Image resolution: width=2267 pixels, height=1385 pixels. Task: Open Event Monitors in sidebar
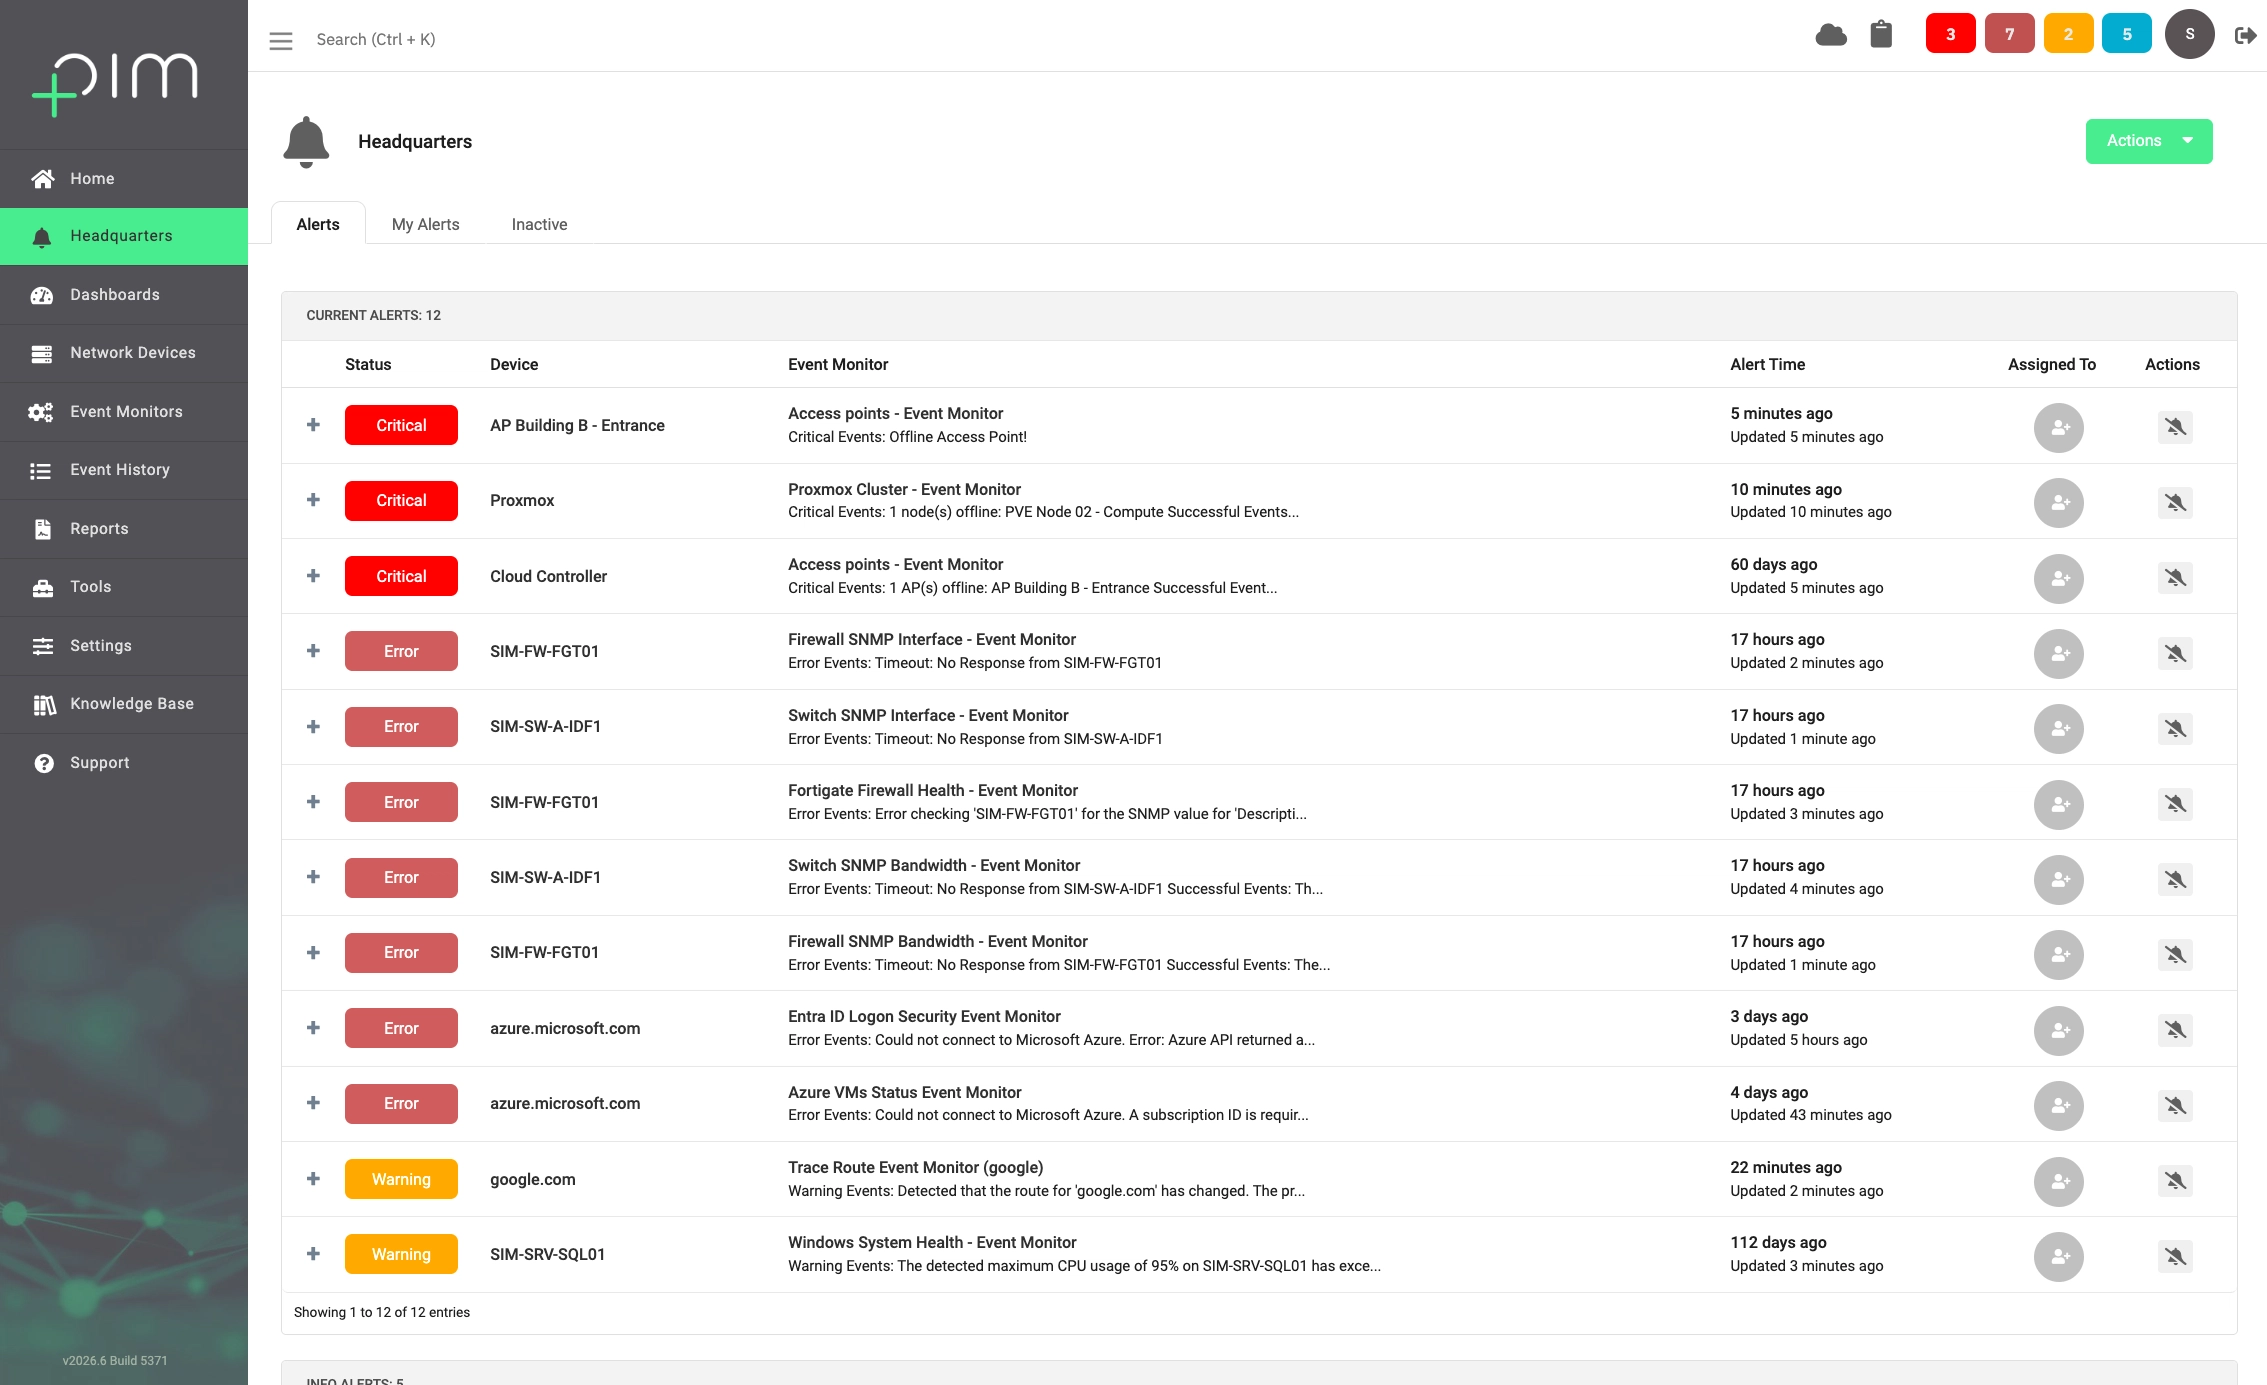pos(124,412)
